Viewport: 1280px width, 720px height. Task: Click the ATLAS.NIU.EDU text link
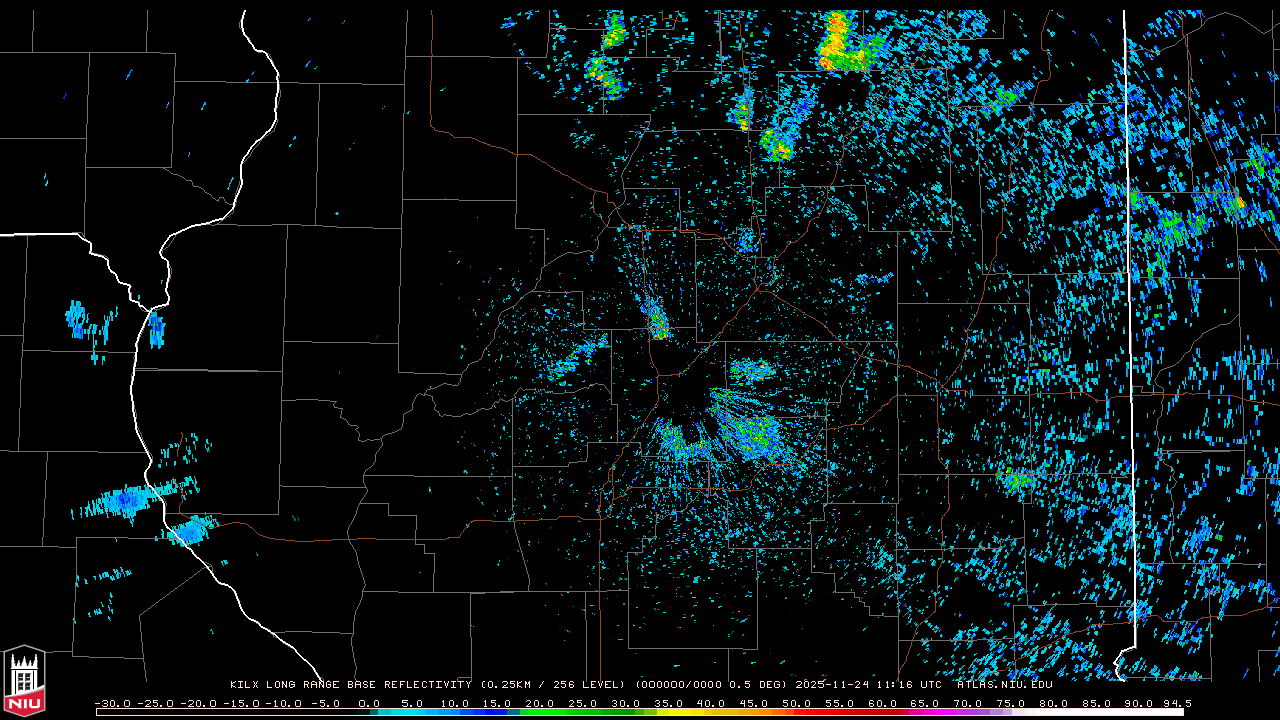tap(1004, 685)
